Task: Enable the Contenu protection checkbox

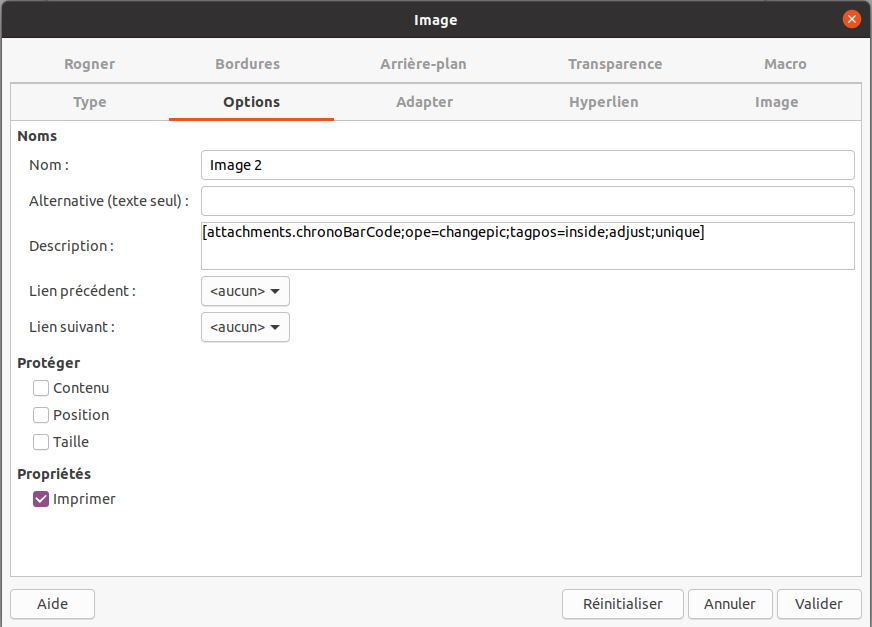Action: 41,388
